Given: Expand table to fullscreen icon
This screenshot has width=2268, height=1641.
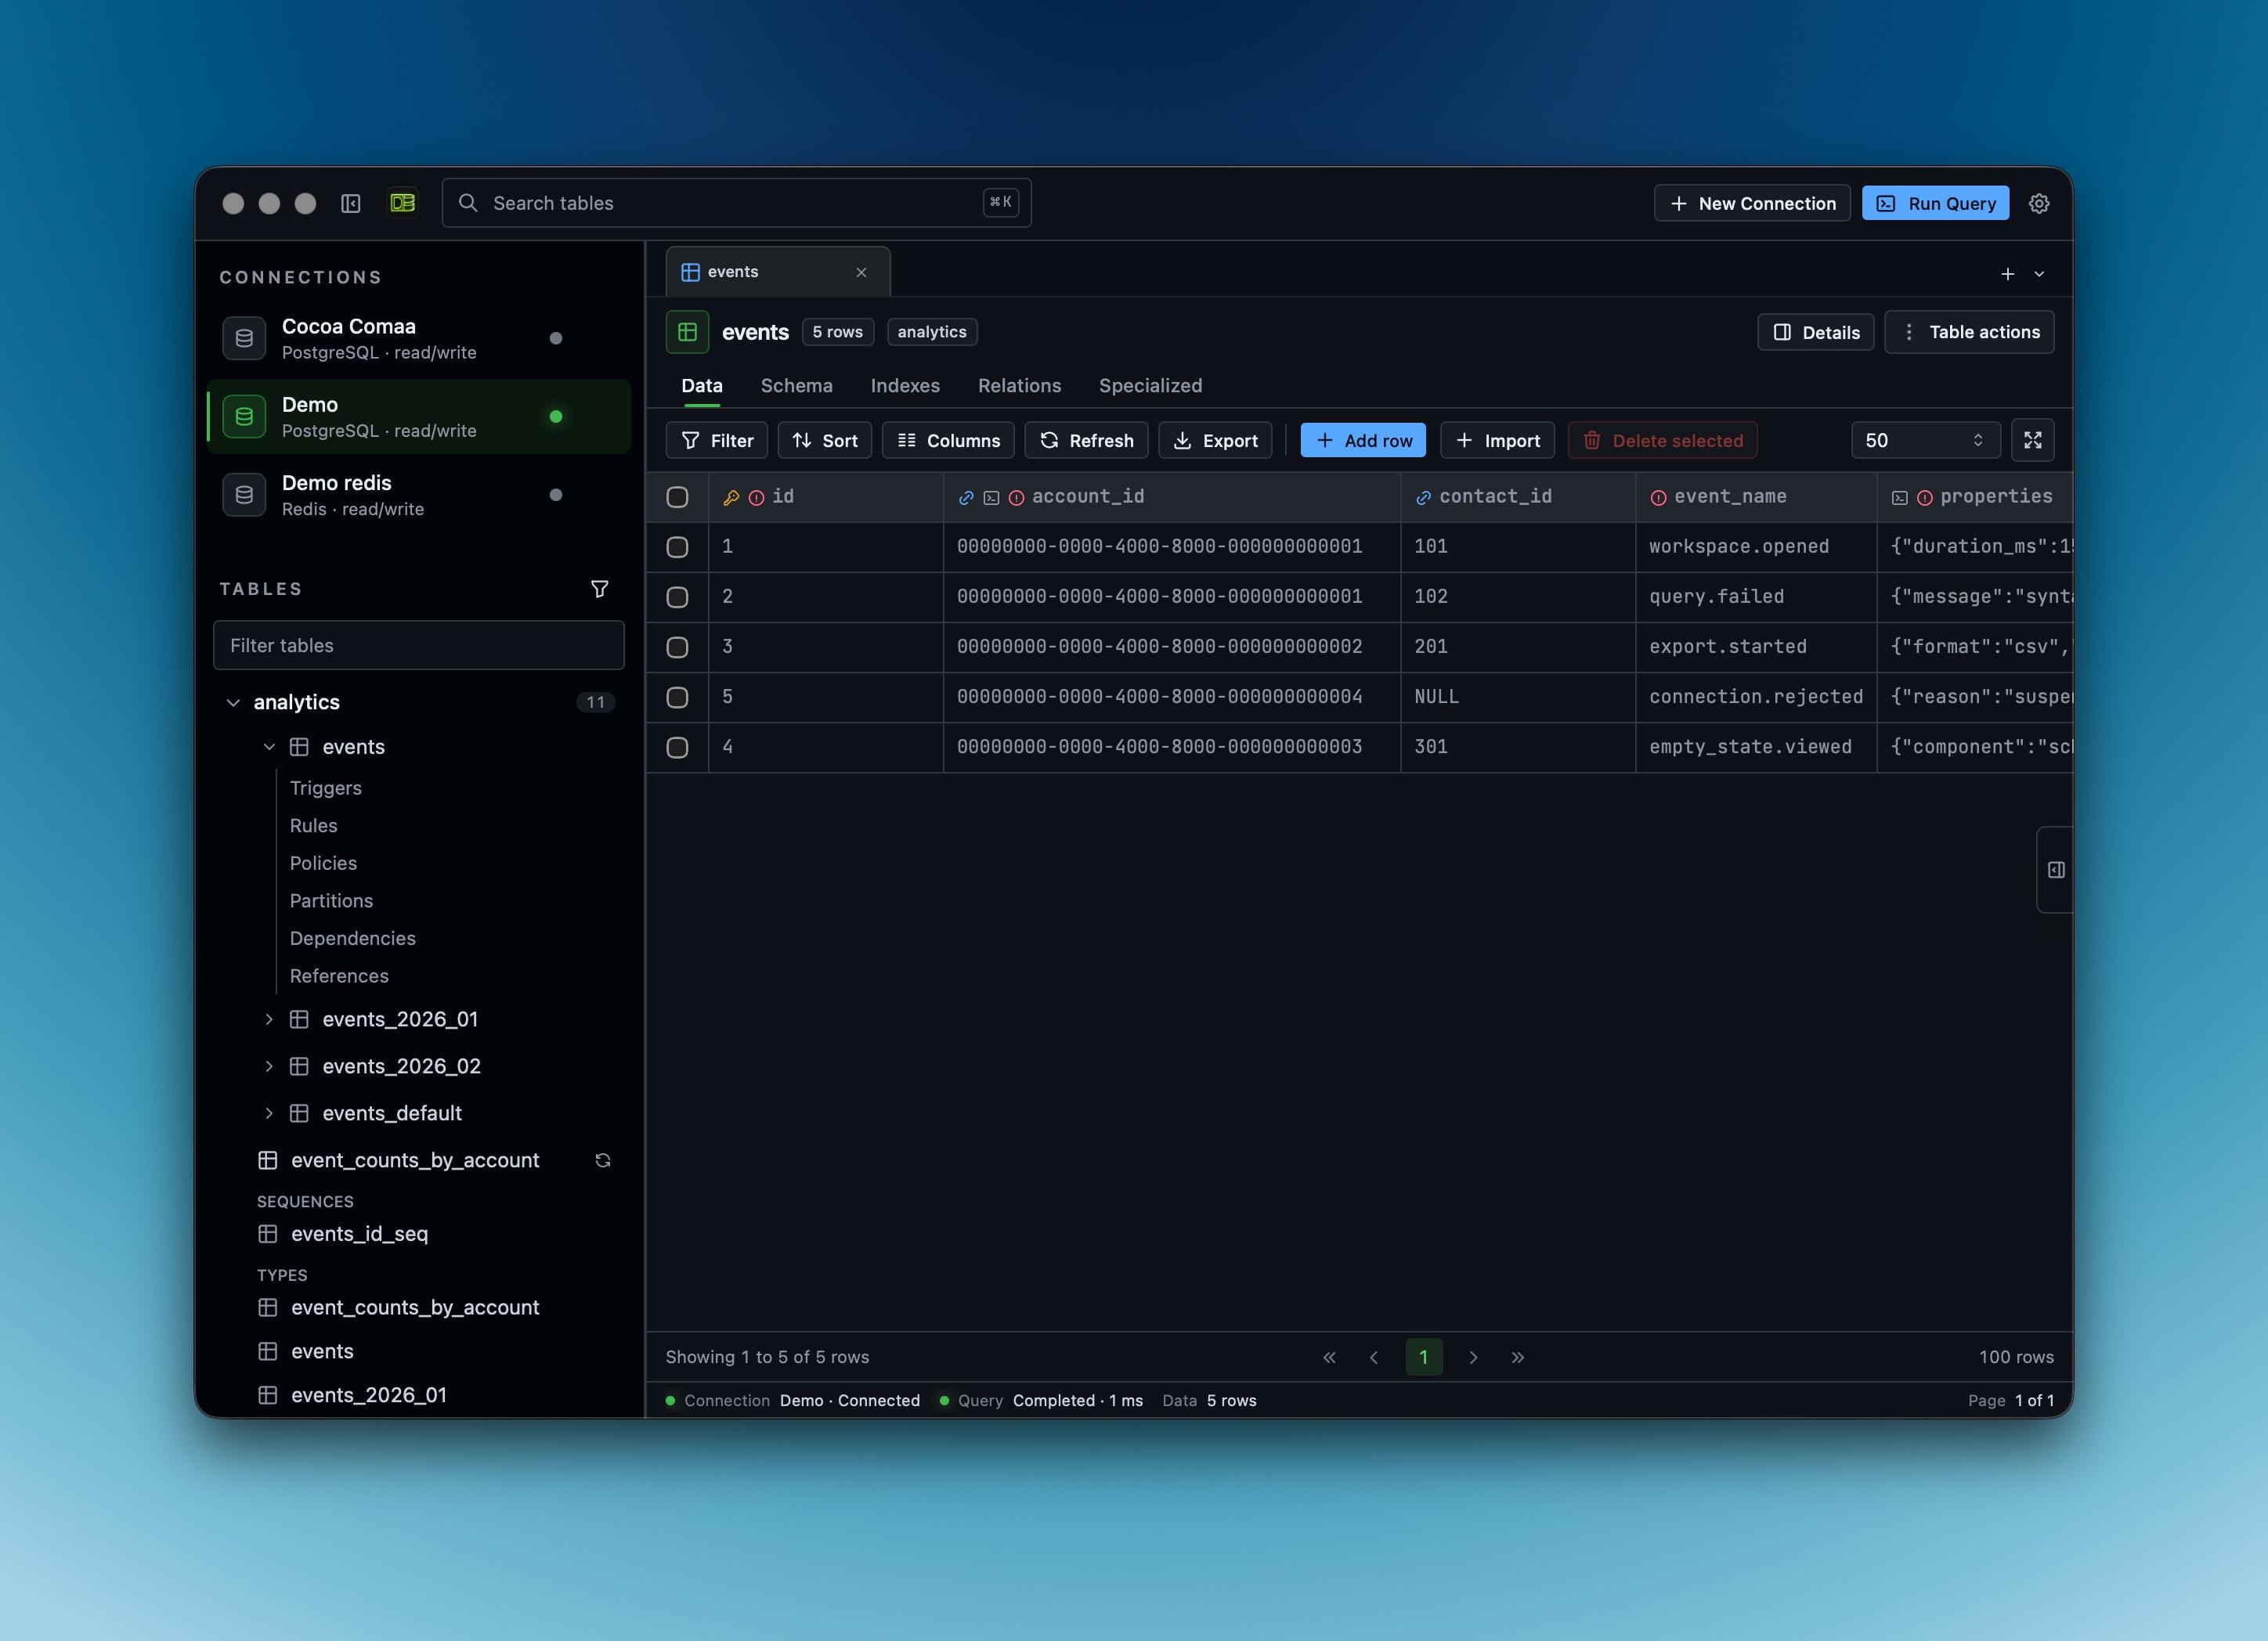Looking at the screenshot, I should click(x=2033, y=440).
